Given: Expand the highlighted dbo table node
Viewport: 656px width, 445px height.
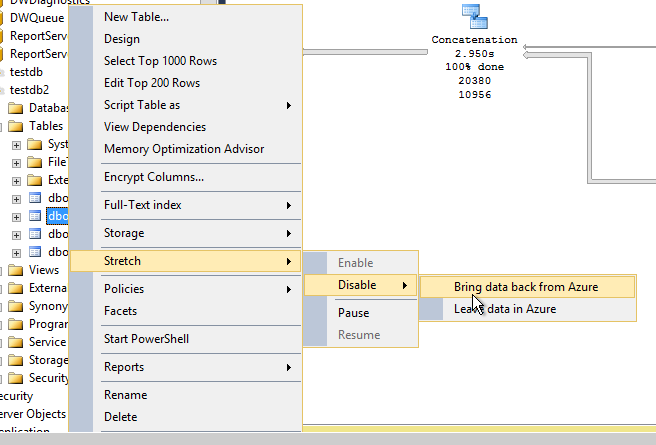Looking at the screenshot, I should coord(16,216).
